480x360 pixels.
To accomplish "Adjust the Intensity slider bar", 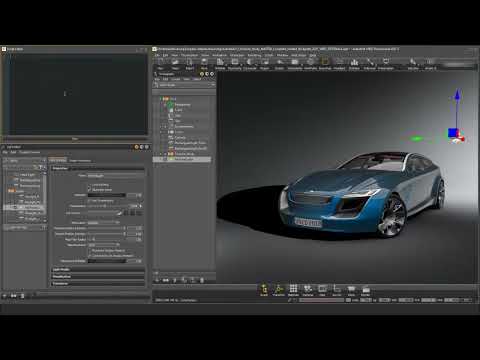I will pyautogui.click(x=107, y=195).
